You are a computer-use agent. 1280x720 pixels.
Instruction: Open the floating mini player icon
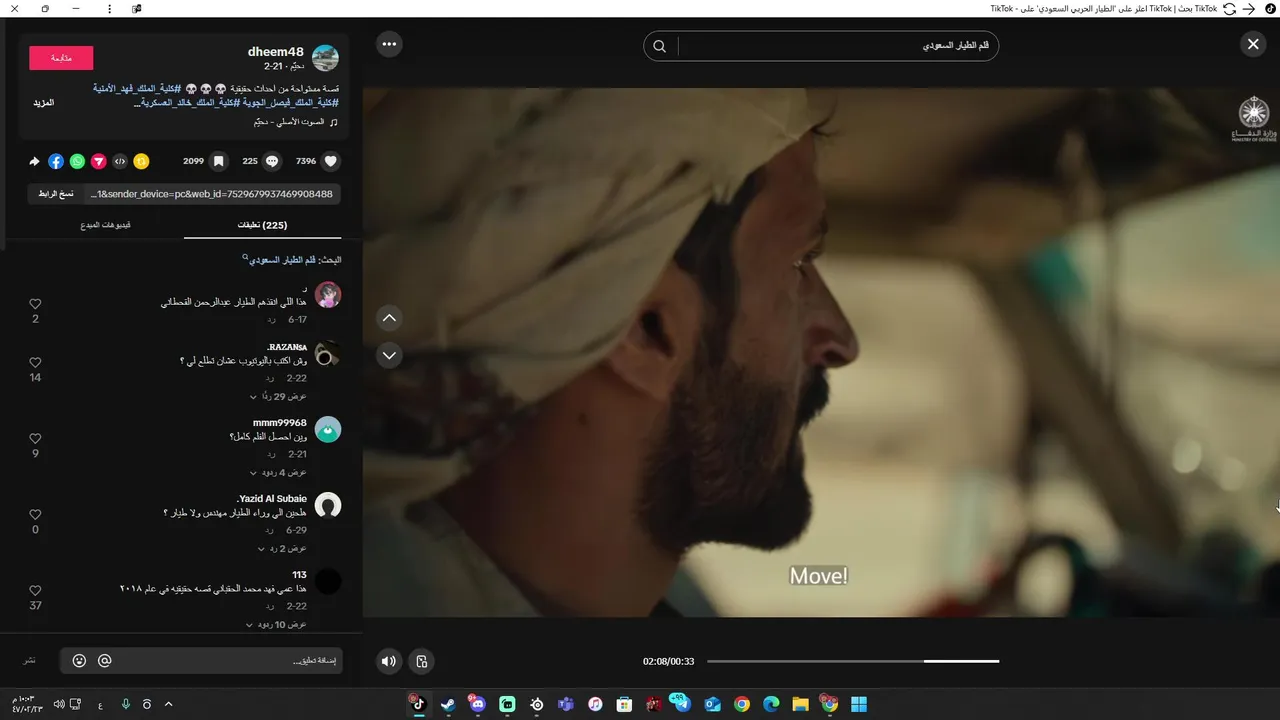click(422, 661)
